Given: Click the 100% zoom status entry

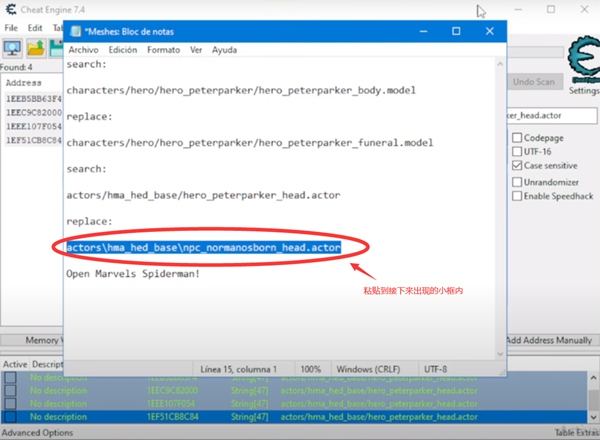Looking at the screenshot, I should click(311, 369).
